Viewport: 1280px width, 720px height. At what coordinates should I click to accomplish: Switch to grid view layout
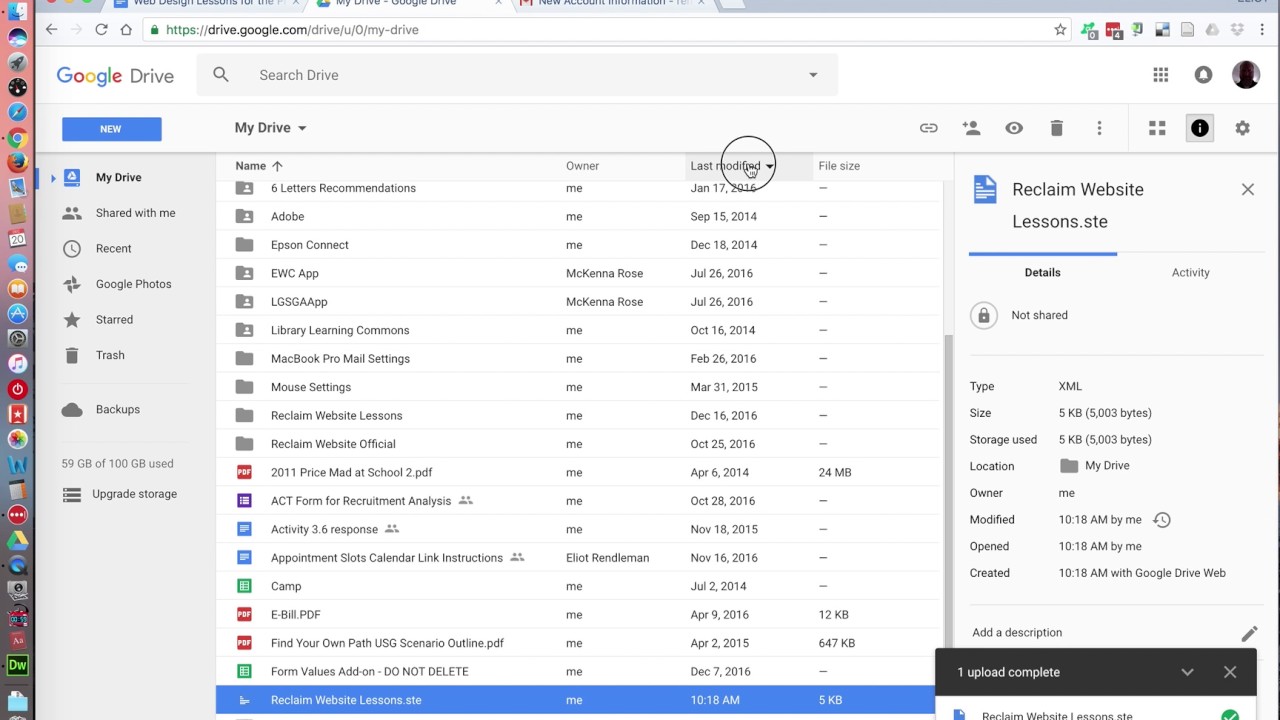pos(1157,128)
